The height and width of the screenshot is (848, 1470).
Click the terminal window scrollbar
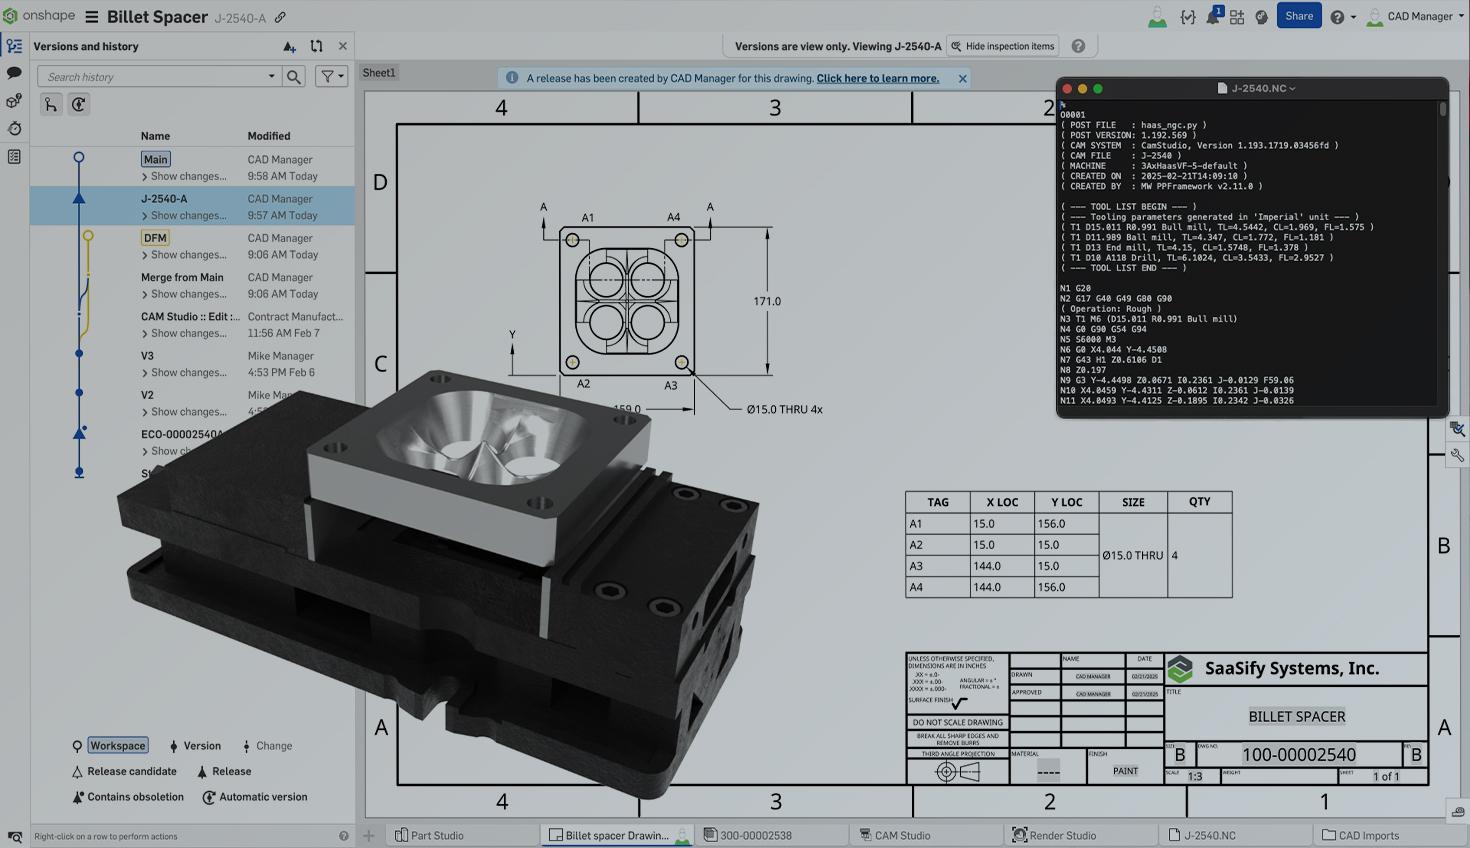pyautogui.click(x=1442, y=110)
